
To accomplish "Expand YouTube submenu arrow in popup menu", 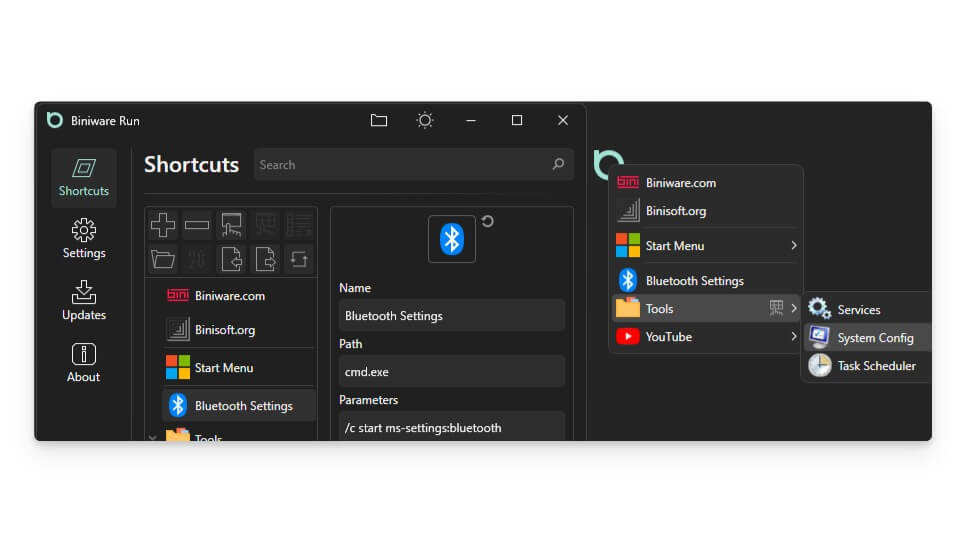I will coord(794,337).
